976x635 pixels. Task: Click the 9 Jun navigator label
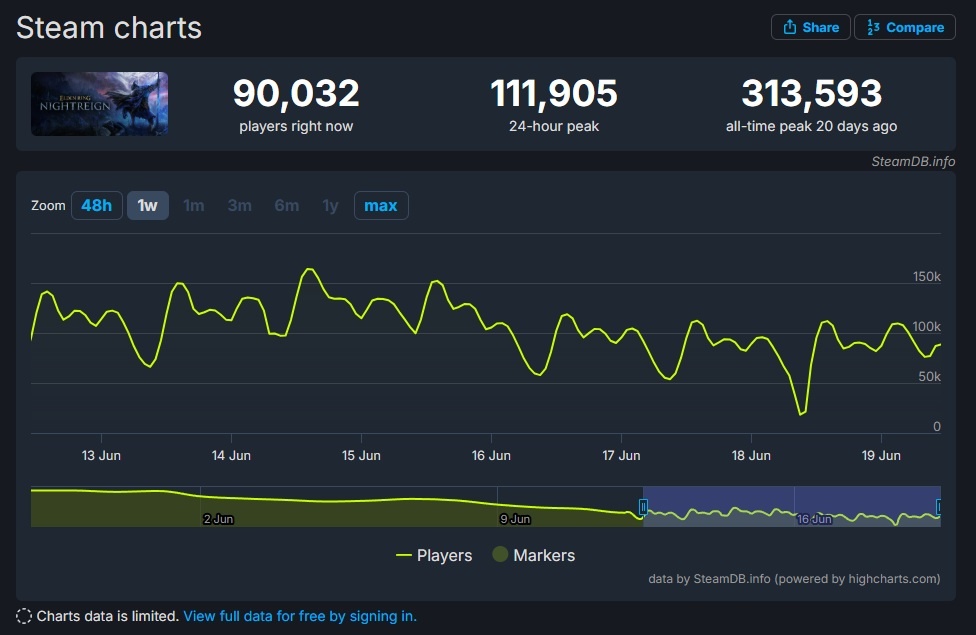pyautogui.click(x=515, y=519)
